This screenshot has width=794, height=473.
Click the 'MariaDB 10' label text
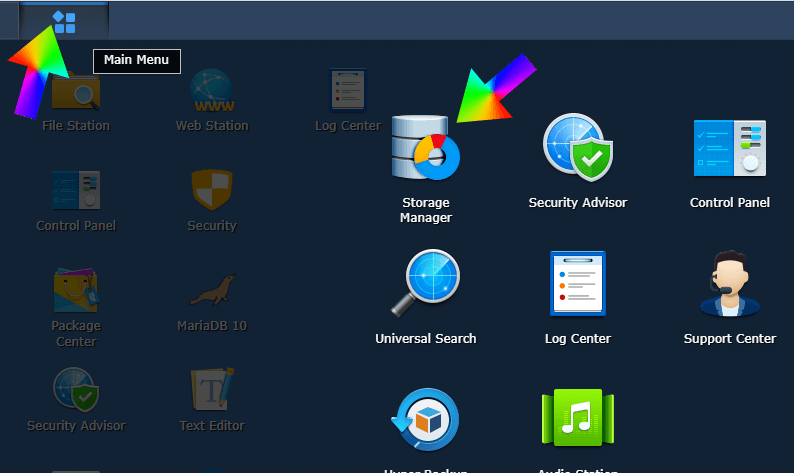click(212, 326)
